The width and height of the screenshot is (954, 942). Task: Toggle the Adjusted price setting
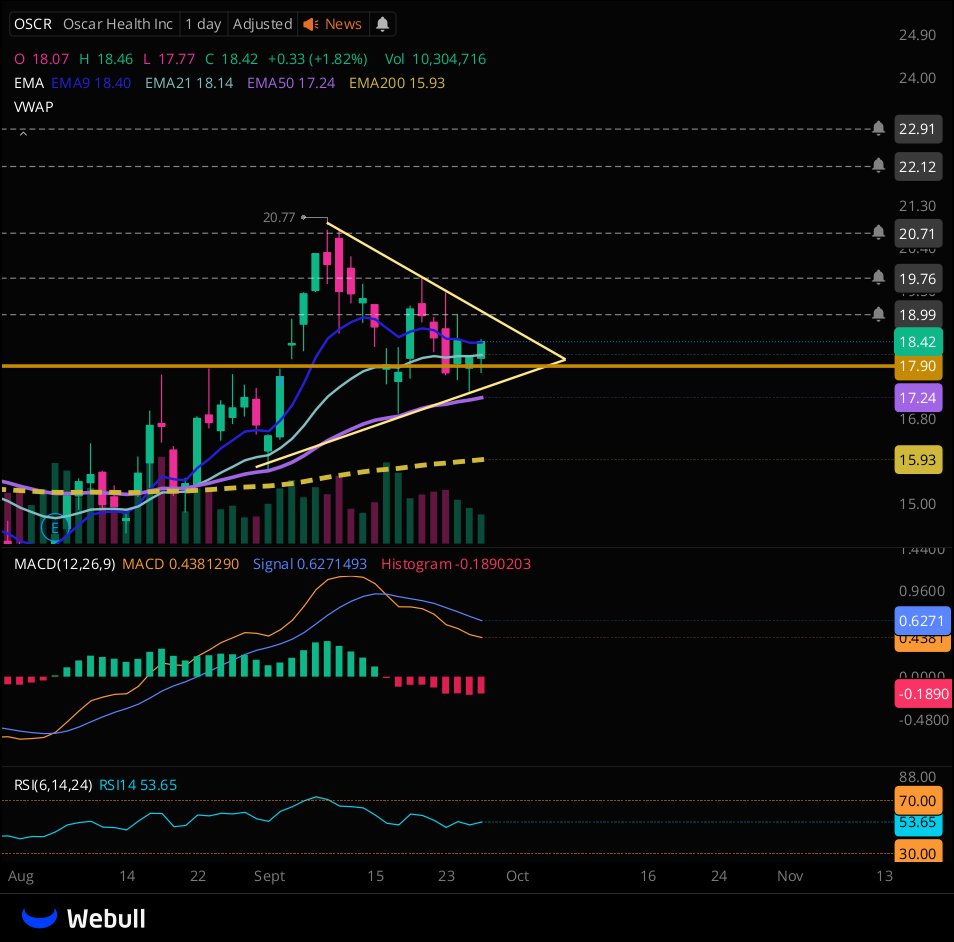pyautogui.click(x=262, y=24)
